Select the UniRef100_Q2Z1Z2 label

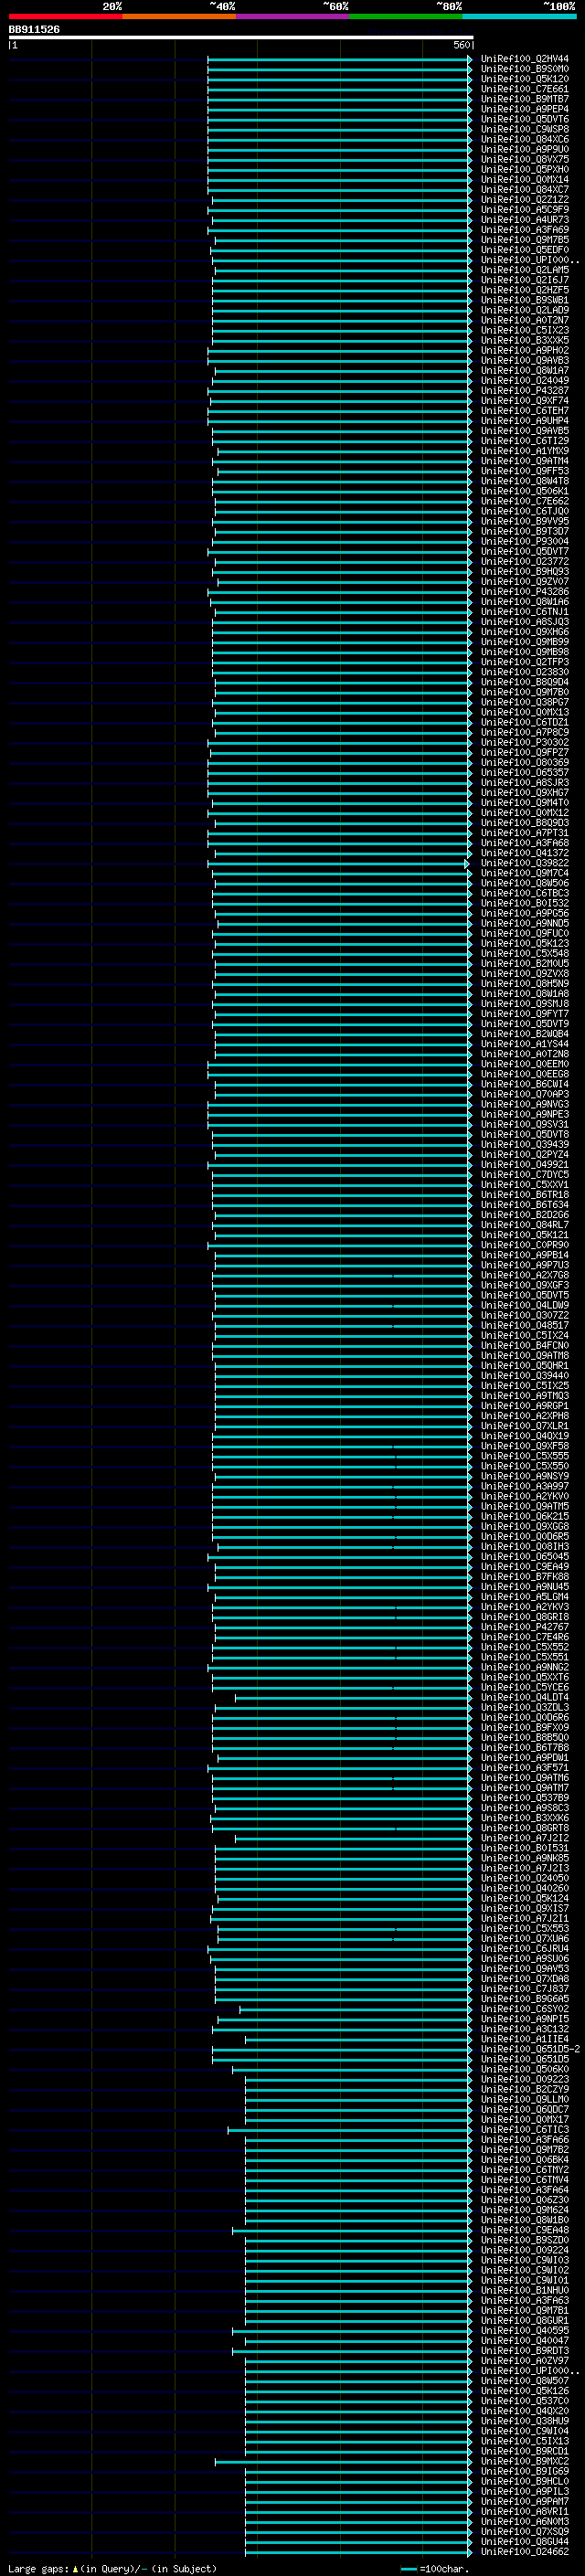(x=525, y=199)
